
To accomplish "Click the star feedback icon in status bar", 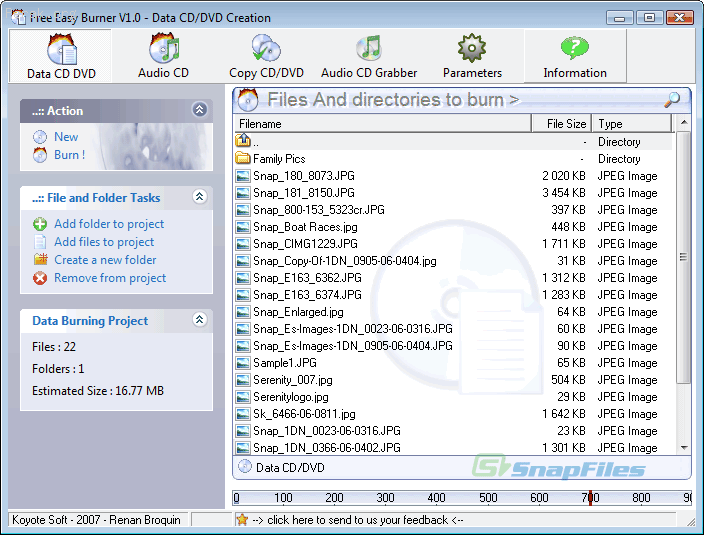I will [x=242, y=520].
